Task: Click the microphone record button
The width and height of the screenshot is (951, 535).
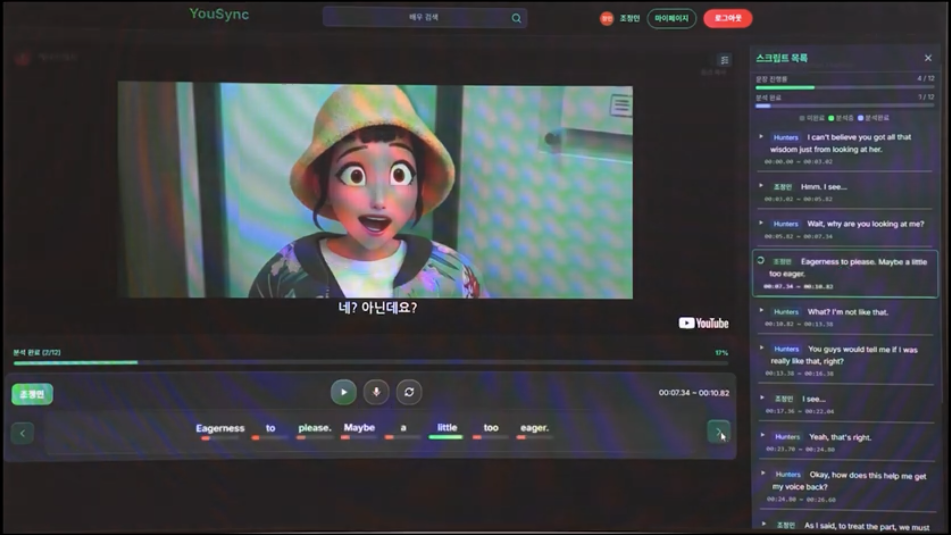Action: point(376,392)
